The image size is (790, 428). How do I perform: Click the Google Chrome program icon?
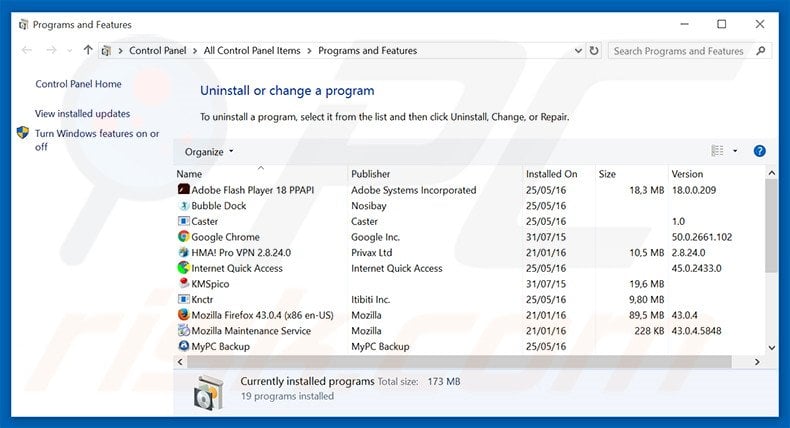[x=183, y=236]
